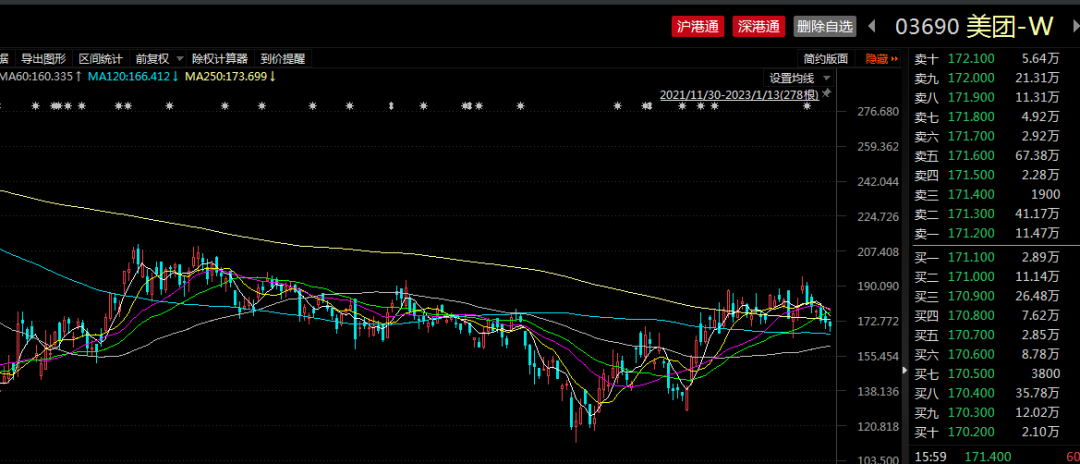Click volume 41.17万 in 卖二 row
Screen dimensions: 1080x464
[x=1037, y=214]
